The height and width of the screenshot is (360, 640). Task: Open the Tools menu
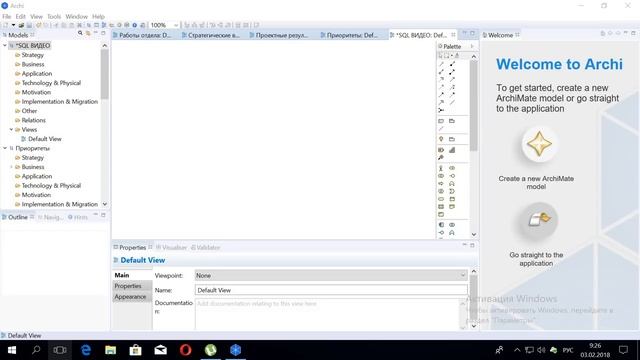pyautogui.click(x=54, y=16)
